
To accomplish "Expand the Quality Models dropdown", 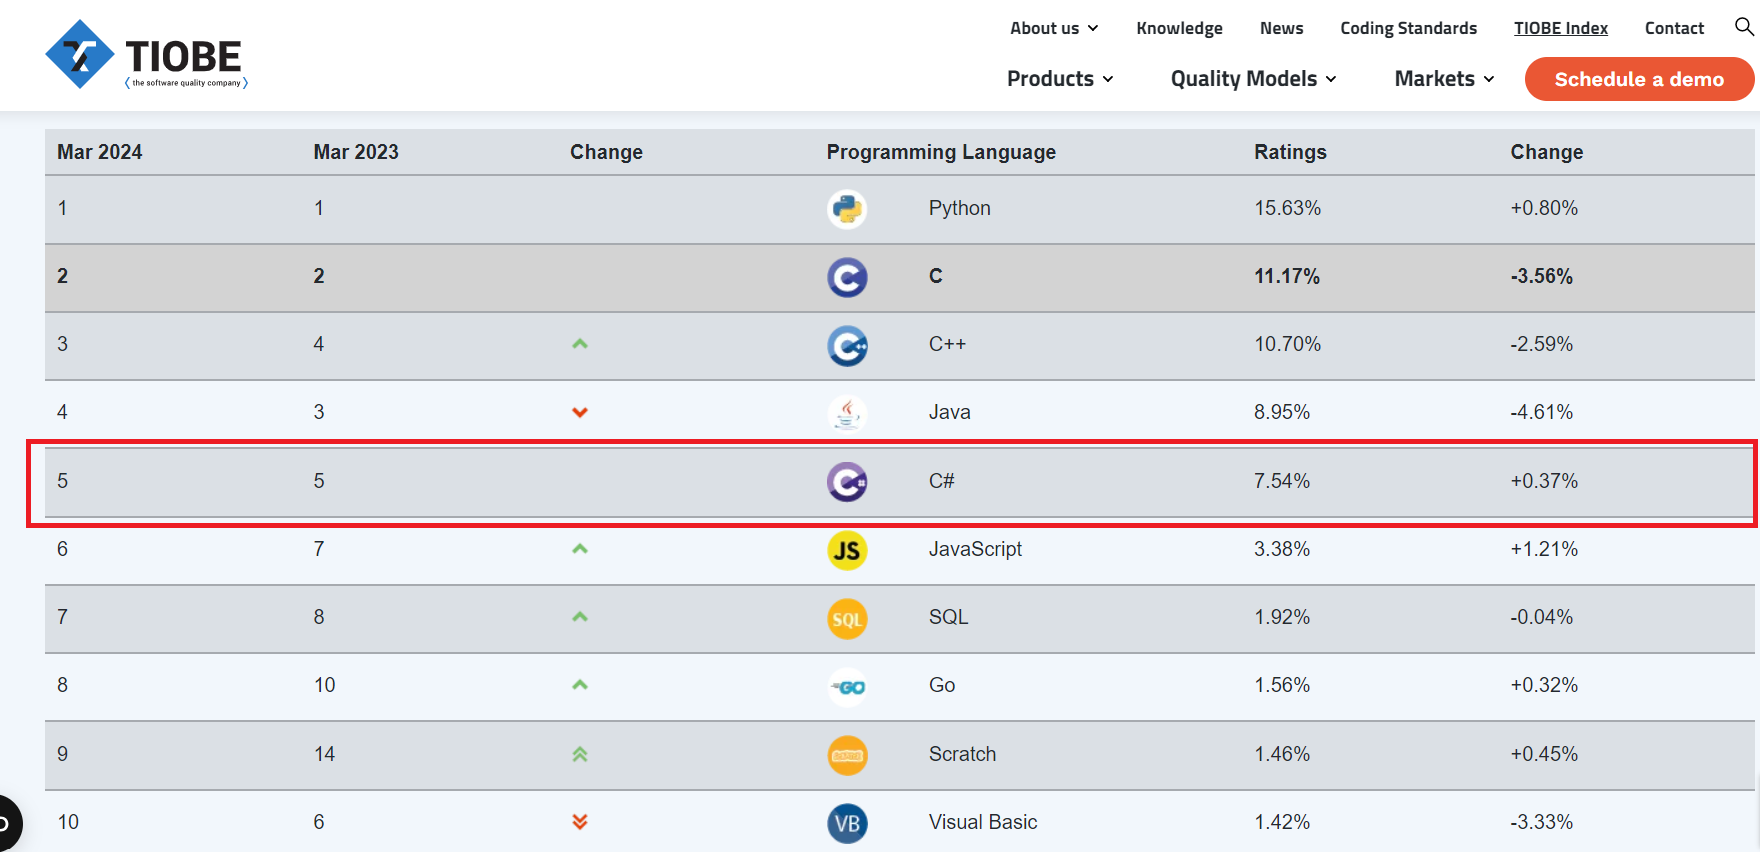I will pyautogui.click(x=1253, y=78).
